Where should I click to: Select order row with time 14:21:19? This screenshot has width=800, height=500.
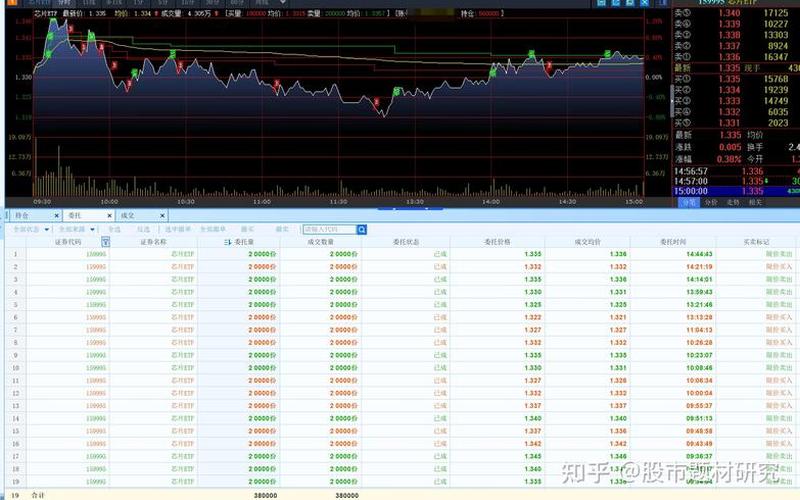(402, 267)
